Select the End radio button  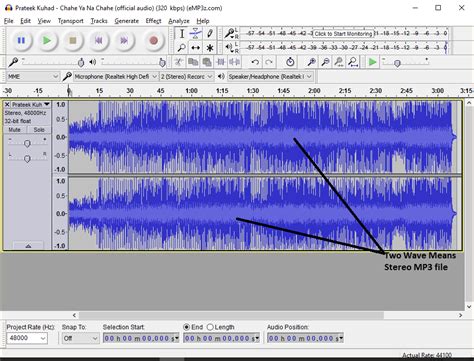pyautogui.click(x=187, y=327)
